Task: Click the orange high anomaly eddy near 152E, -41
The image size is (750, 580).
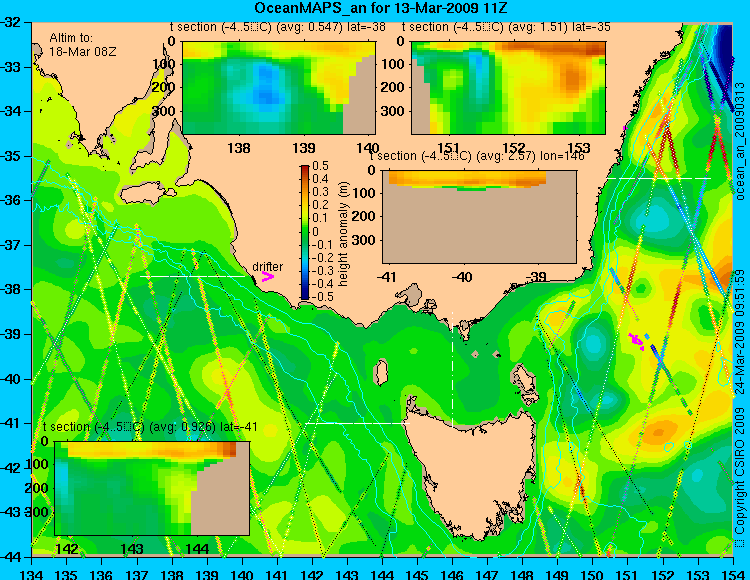Action: (659, 433)
